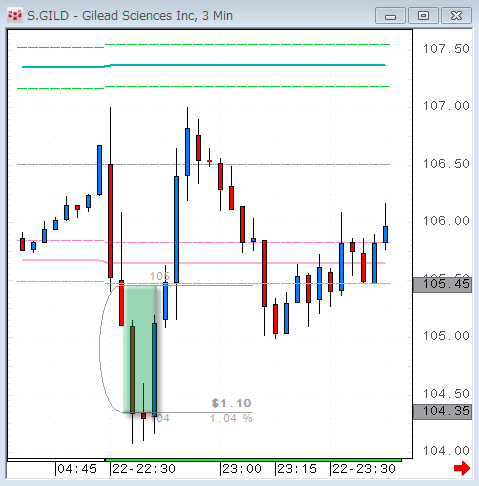Maximize the S.GILD chart window
This screenshot has height=486, width=479.
[423, 16]
